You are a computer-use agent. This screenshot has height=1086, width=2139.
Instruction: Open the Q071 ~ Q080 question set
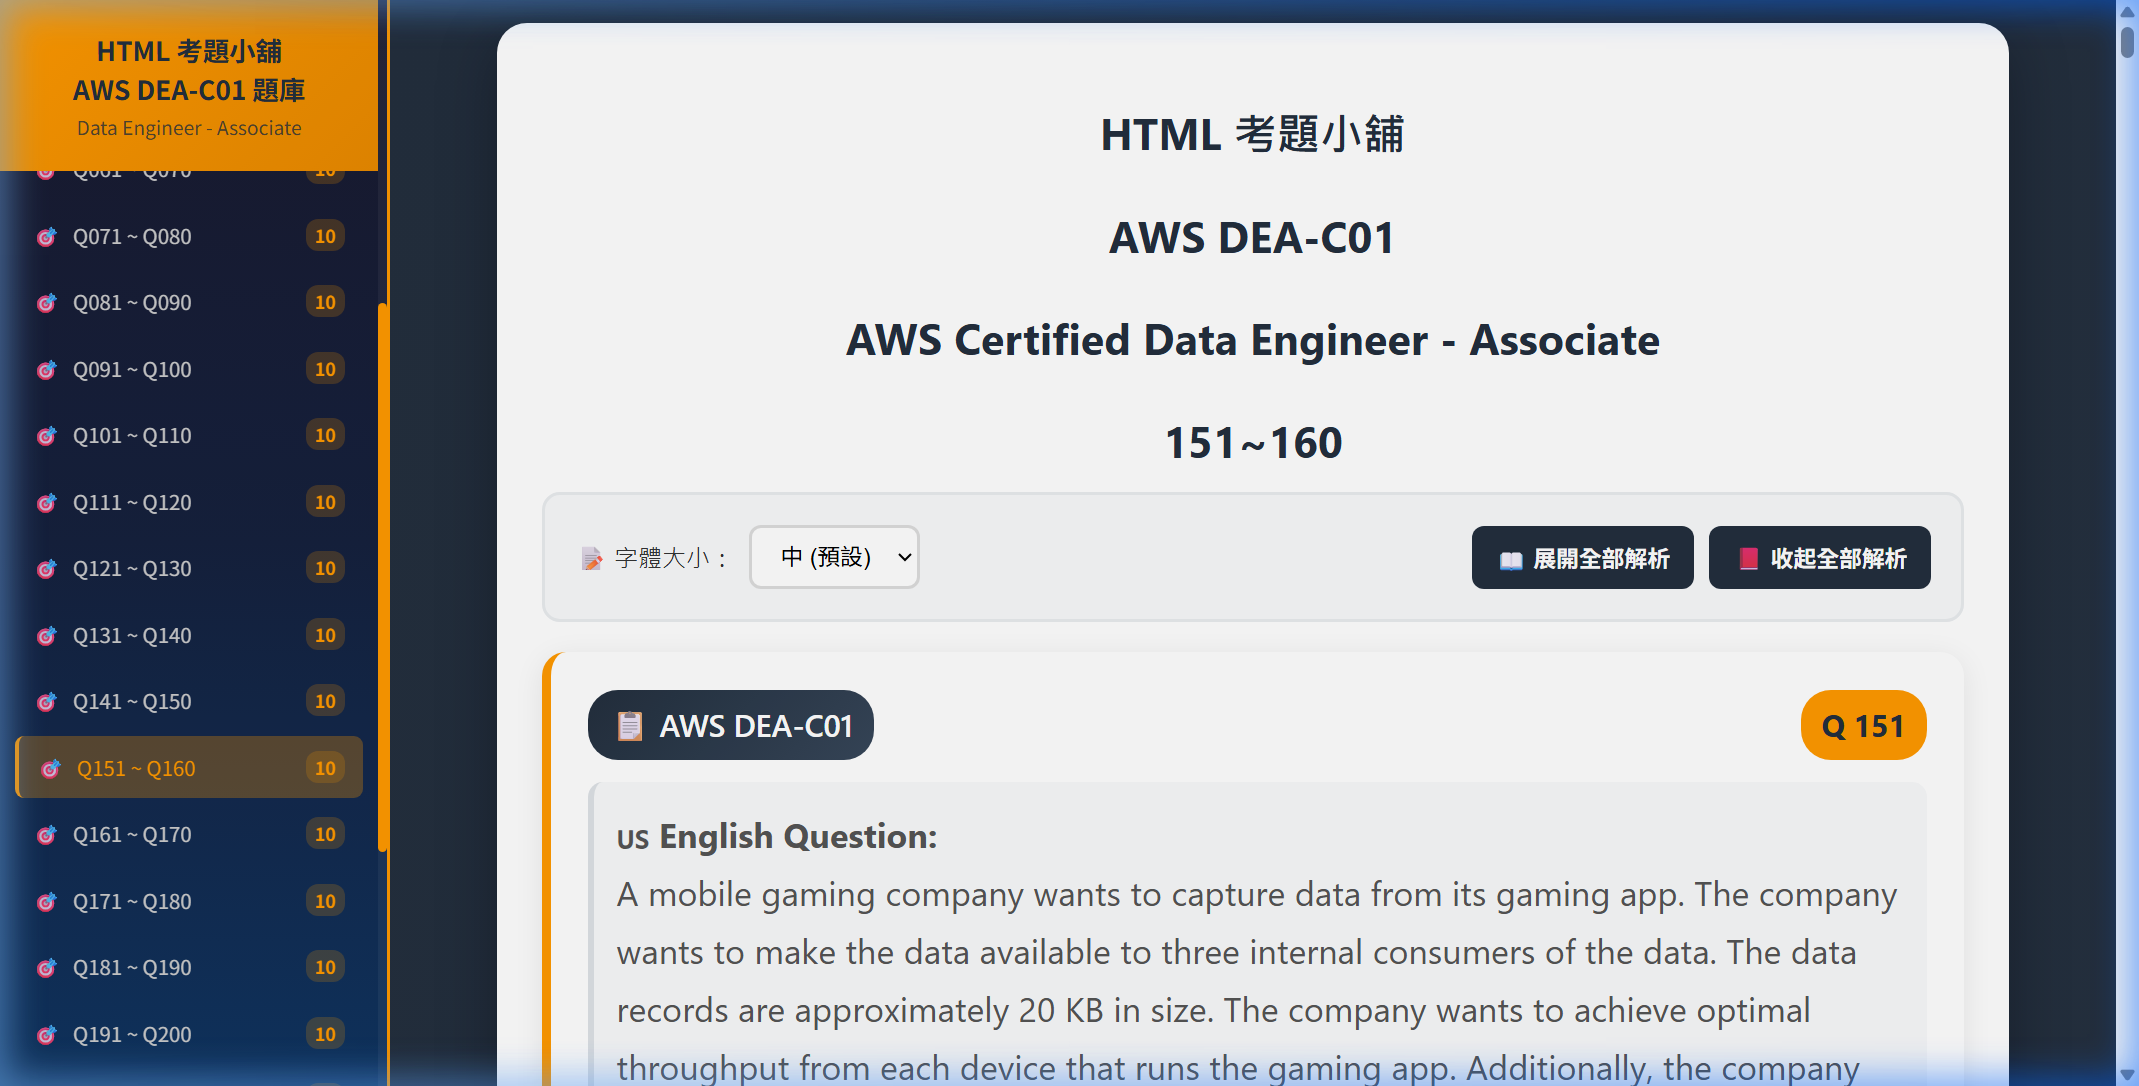189,237
